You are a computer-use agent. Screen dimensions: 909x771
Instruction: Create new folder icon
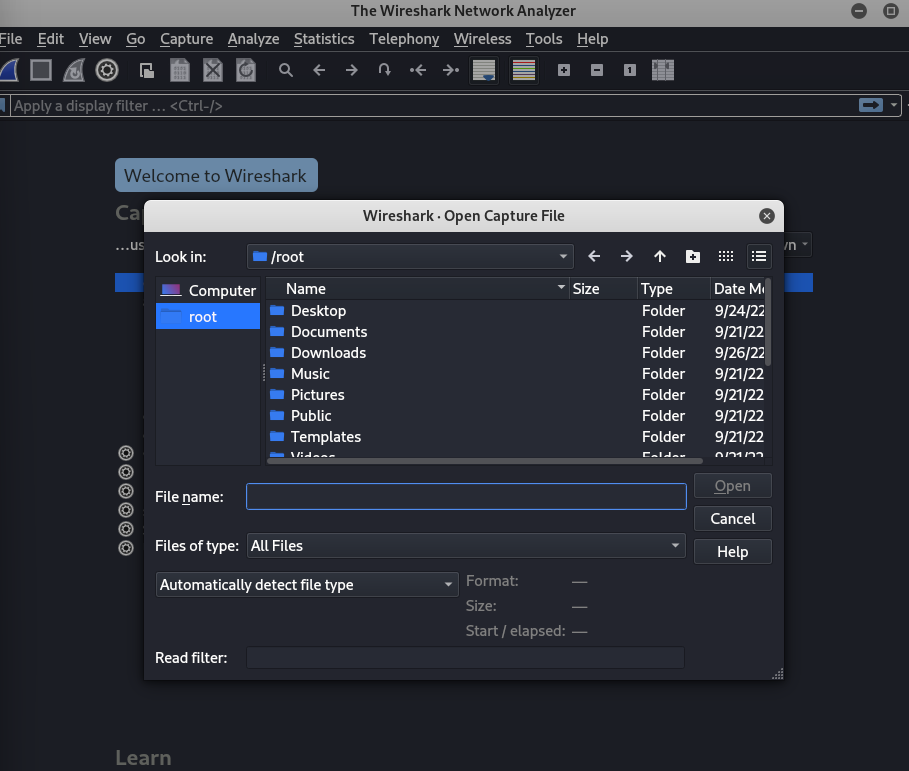(x=693, y=256)
